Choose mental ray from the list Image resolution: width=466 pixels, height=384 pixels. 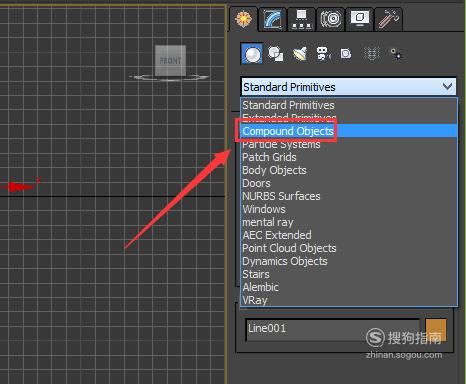click(349, 222)
